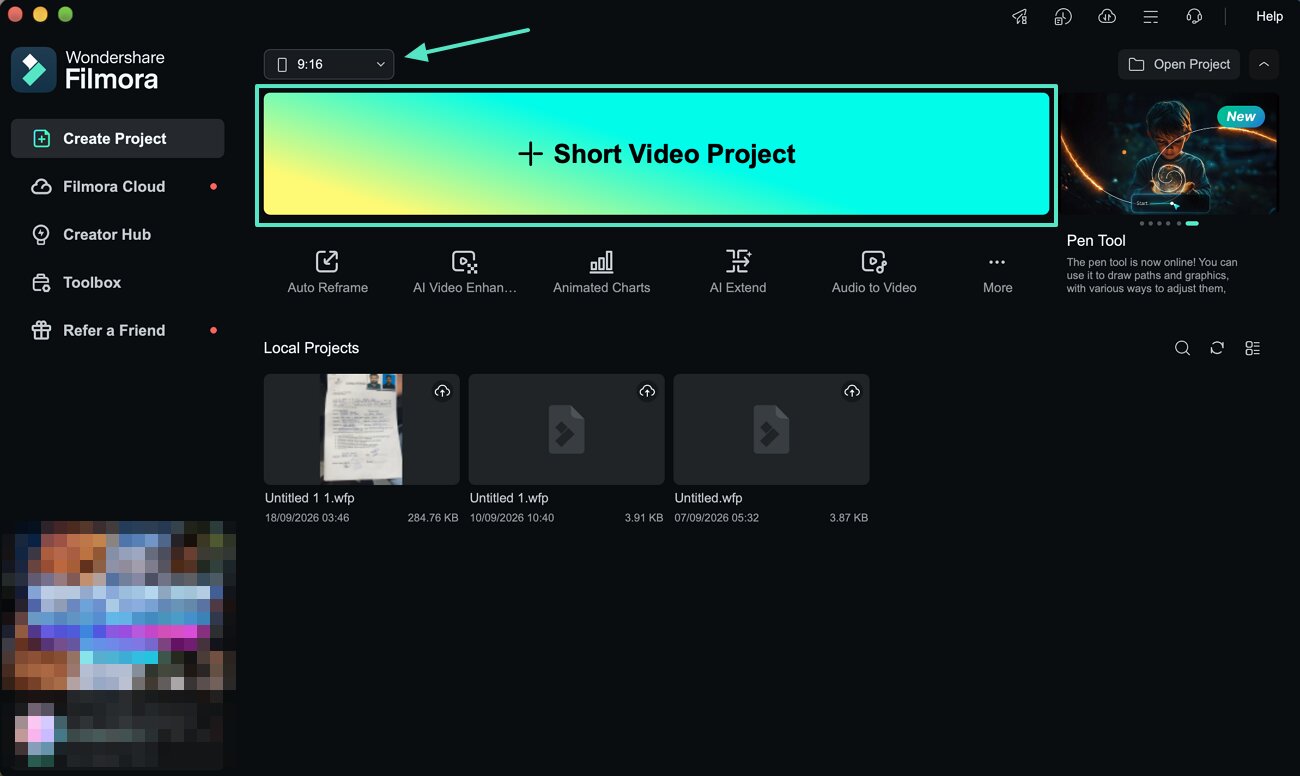Screen dimensions: 1300x776
Task: Collapse the banner using the chevron beside Open Project
Action: (x=1264, y=64)
